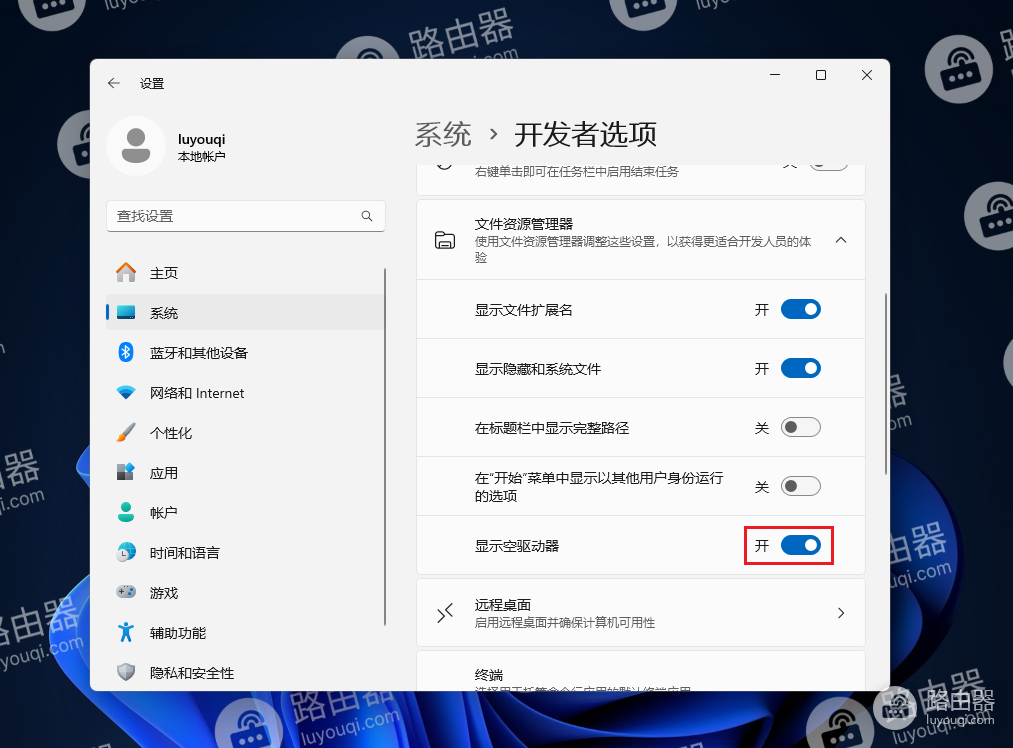Viewport: 1013px width, 748px height.
Task: Click 显示文件扩展名 label text
Action: (x=524, y=310)
